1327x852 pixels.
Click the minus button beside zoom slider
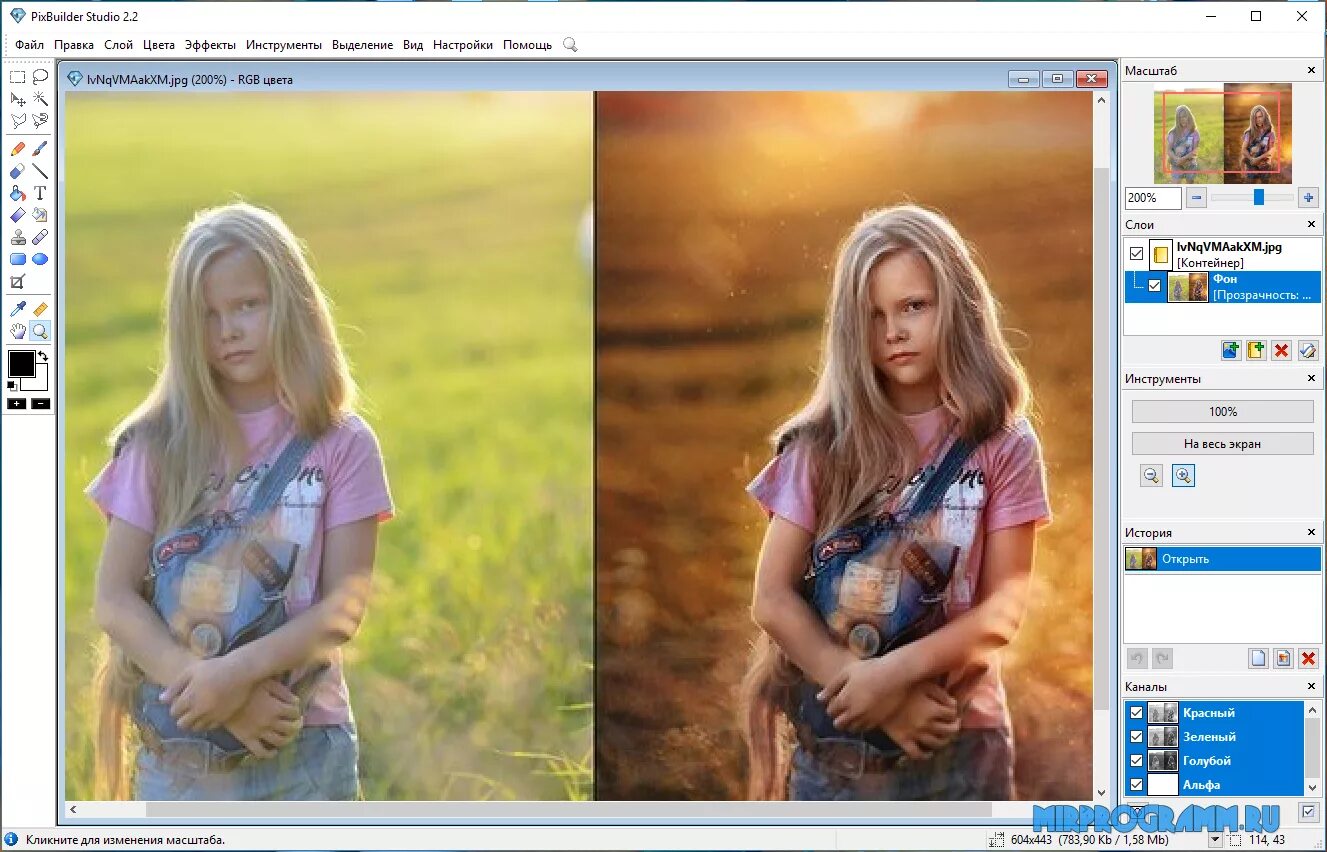click(x=1196, y=198)
